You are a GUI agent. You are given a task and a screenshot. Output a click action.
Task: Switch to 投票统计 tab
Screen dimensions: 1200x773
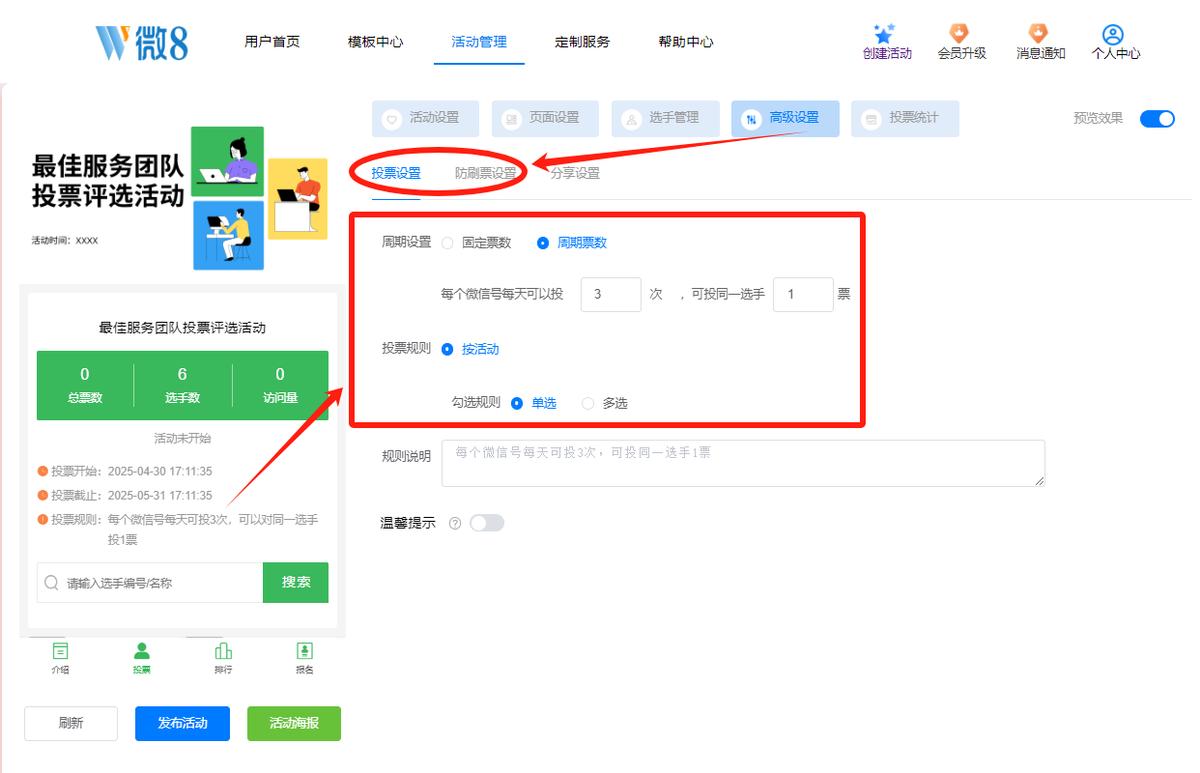tap(905, 118)
